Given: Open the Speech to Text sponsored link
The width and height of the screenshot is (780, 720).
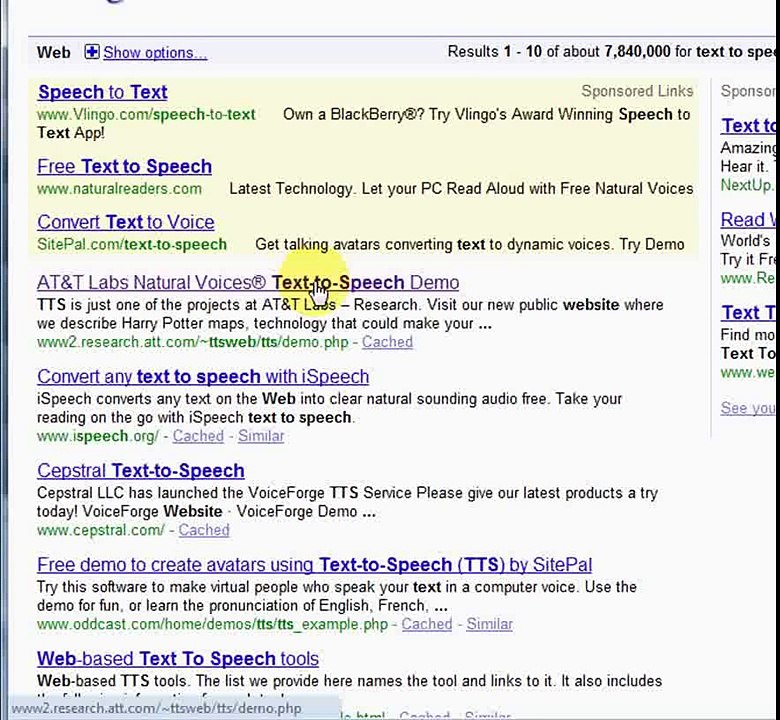Looking at the screenshot, I should [102, 92].
